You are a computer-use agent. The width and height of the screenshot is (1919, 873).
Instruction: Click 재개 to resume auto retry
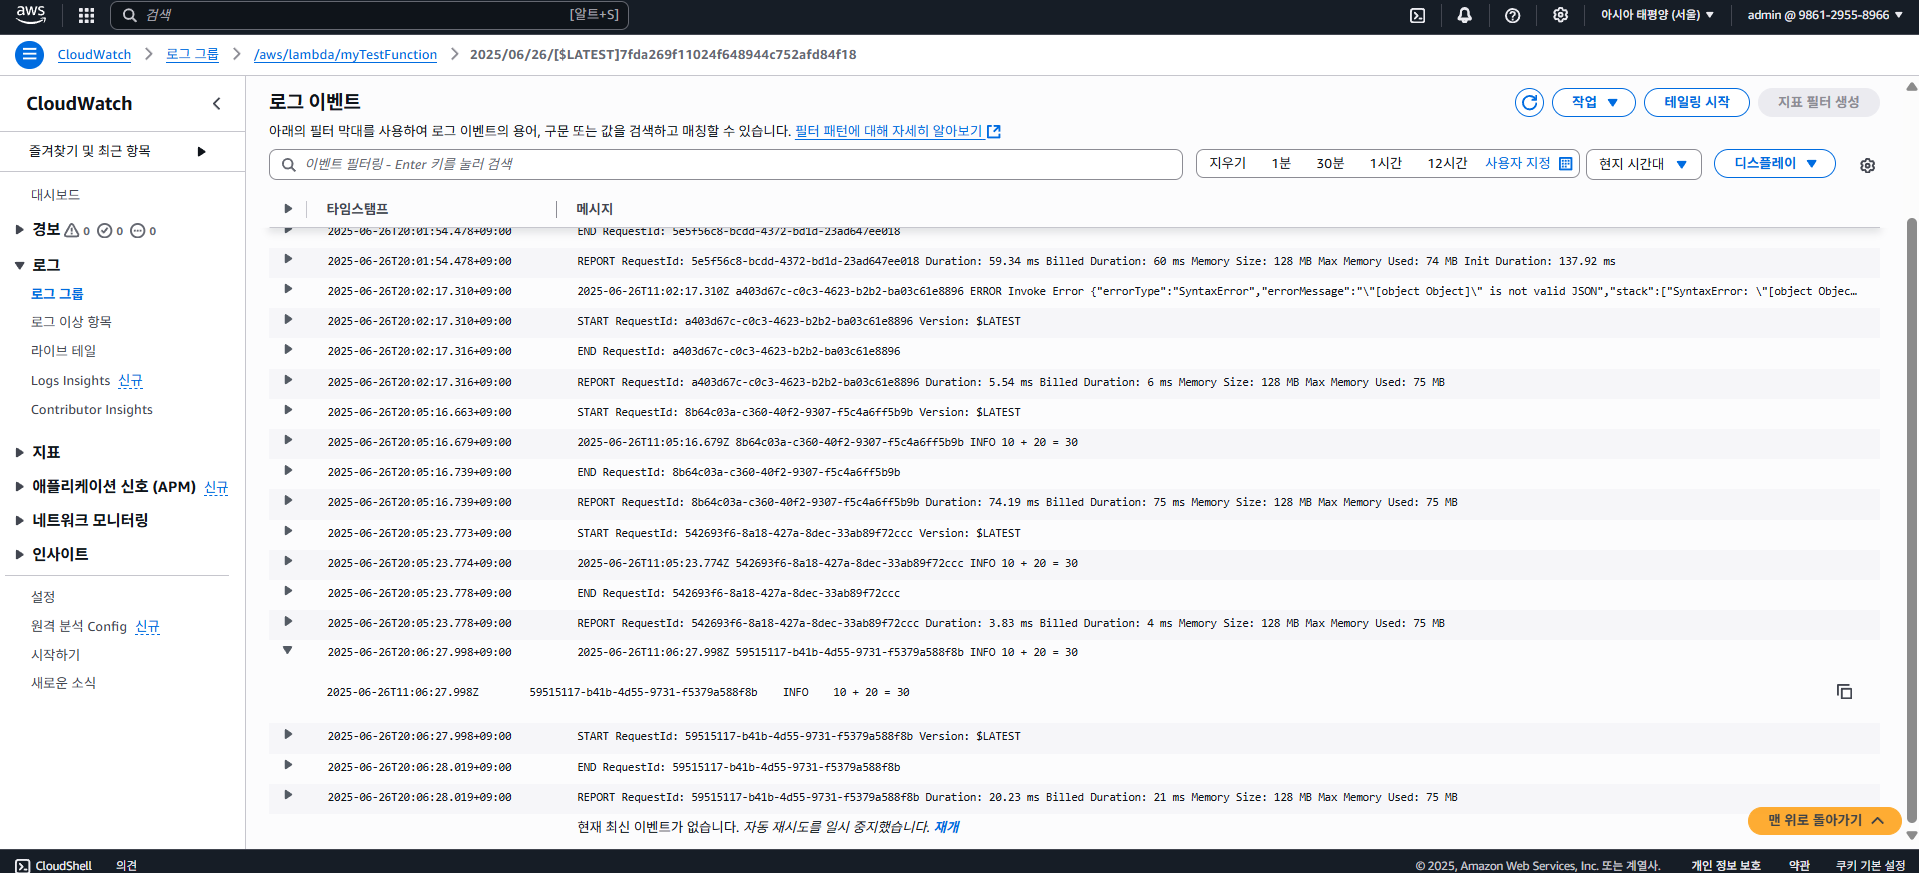[x=946, y=827]
